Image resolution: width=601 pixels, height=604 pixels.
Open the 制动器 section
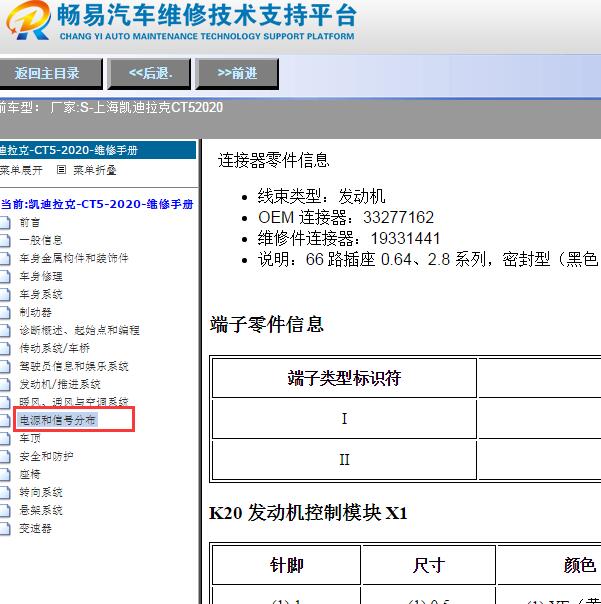[x=35, y=312]
